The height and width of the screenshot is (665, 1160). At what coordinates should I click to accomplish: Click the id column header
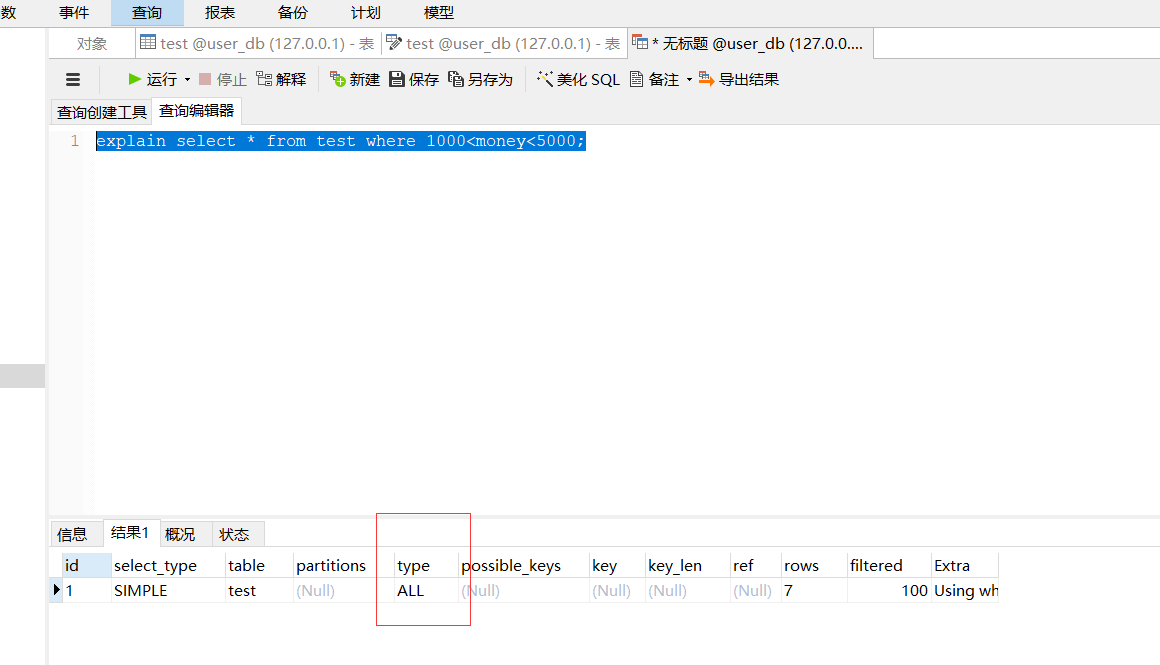(87, 565)
